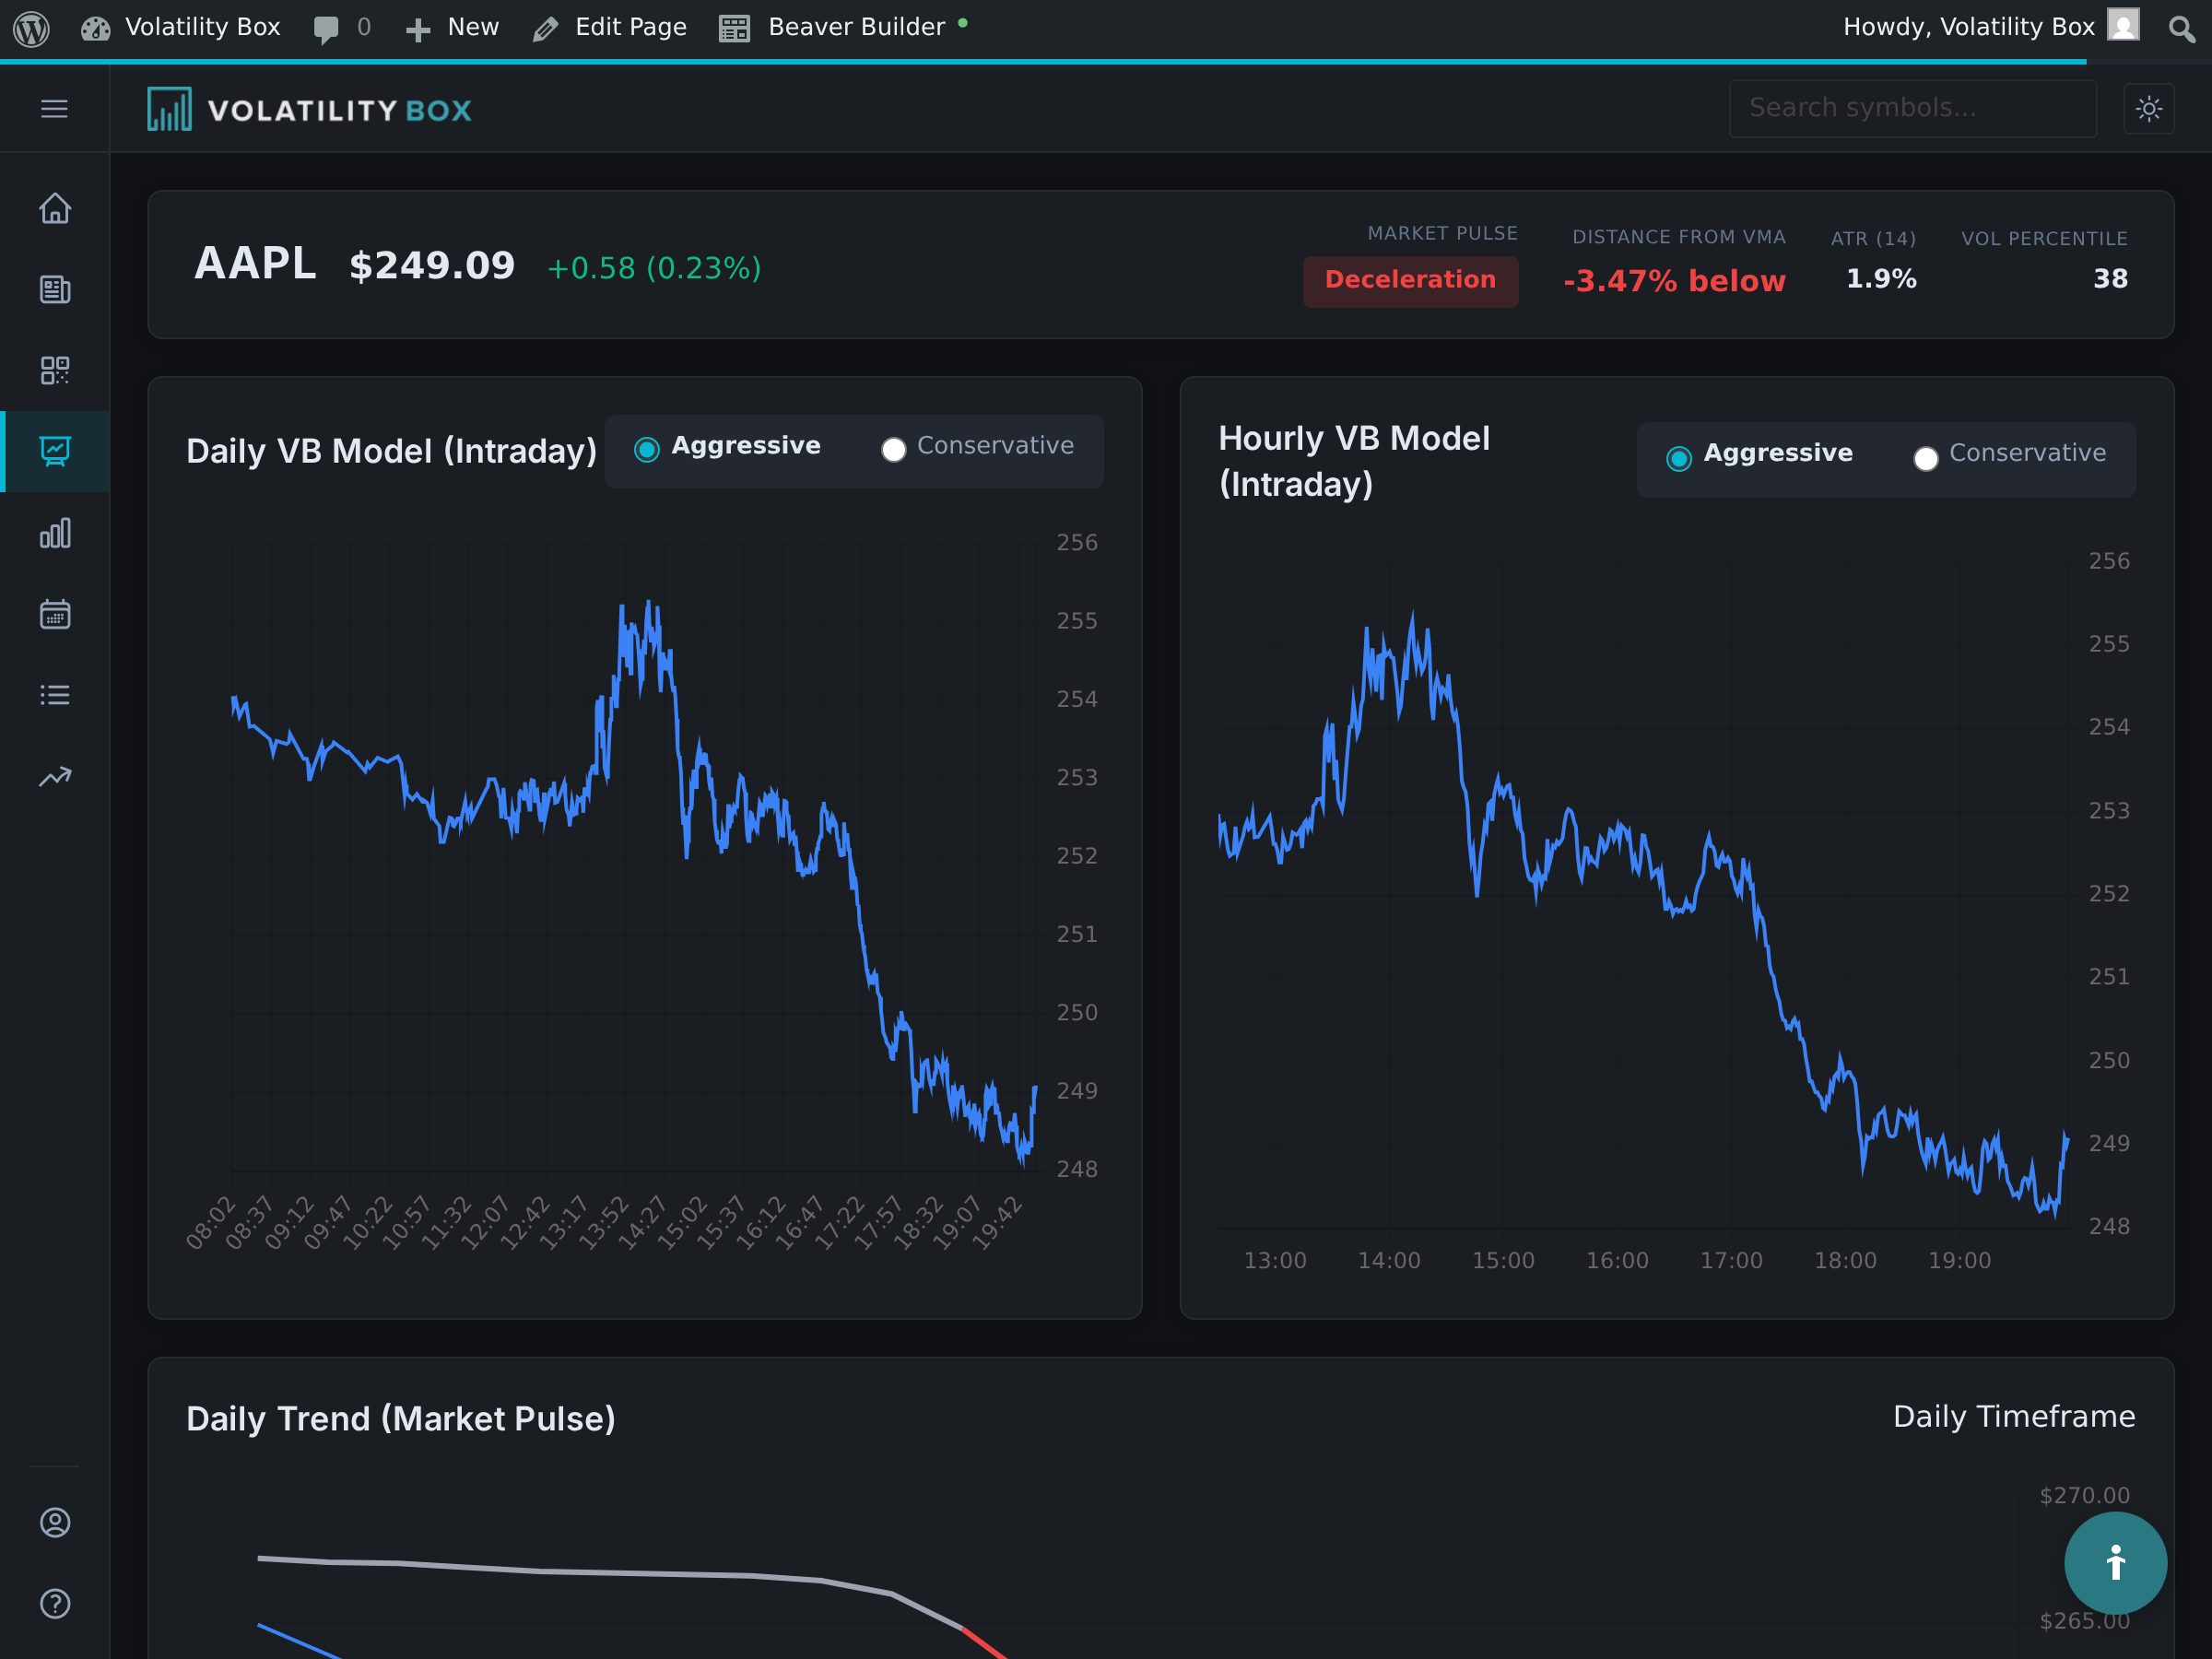Open the WordPress logo menu
This screenshot has height=1659, width=2212.
31,28
